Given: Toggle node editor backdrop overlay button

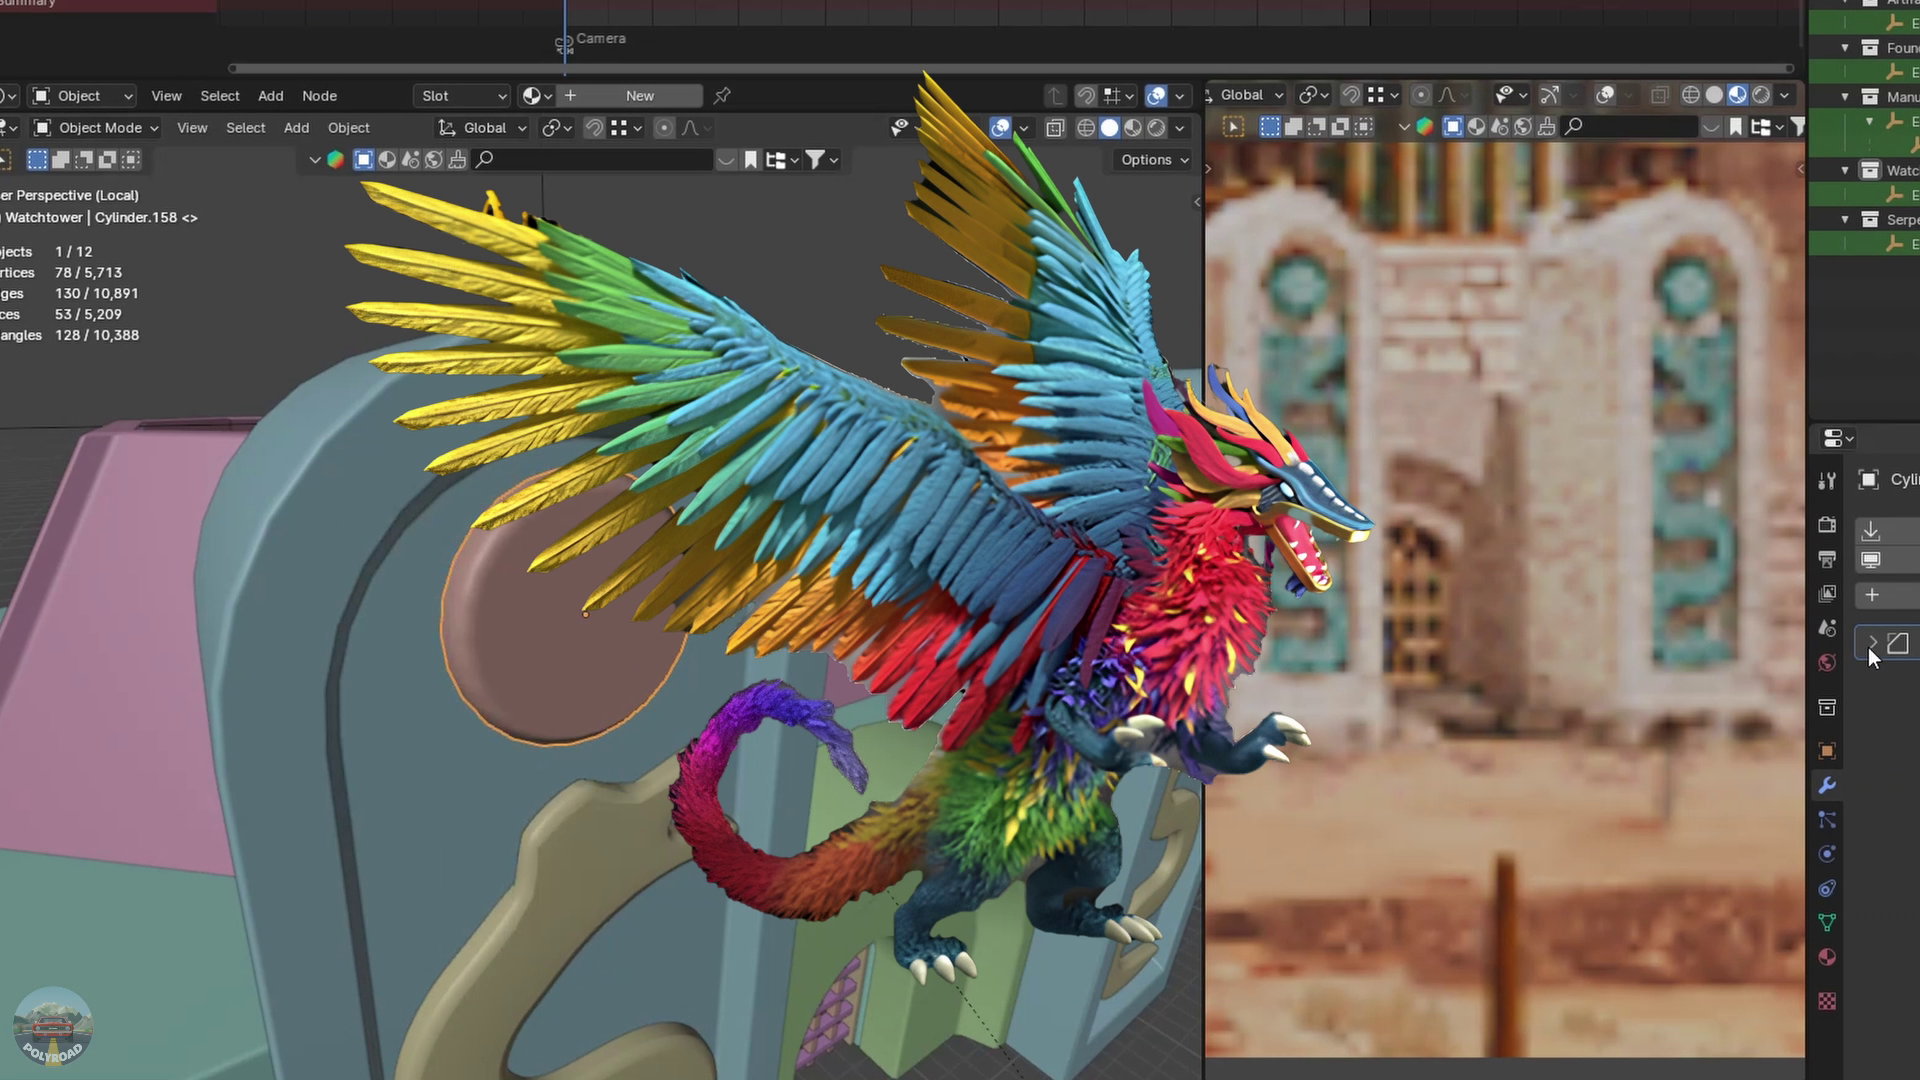Looking at the screenshot, I should [1156, 96].
